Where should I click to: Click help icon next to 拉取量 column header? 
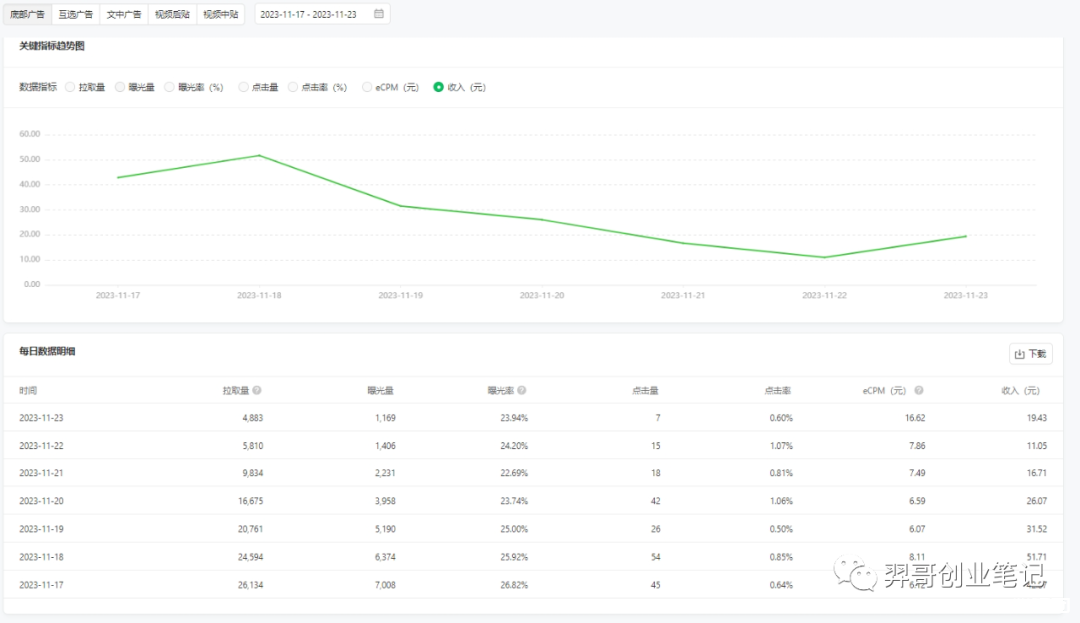(257, 390)
